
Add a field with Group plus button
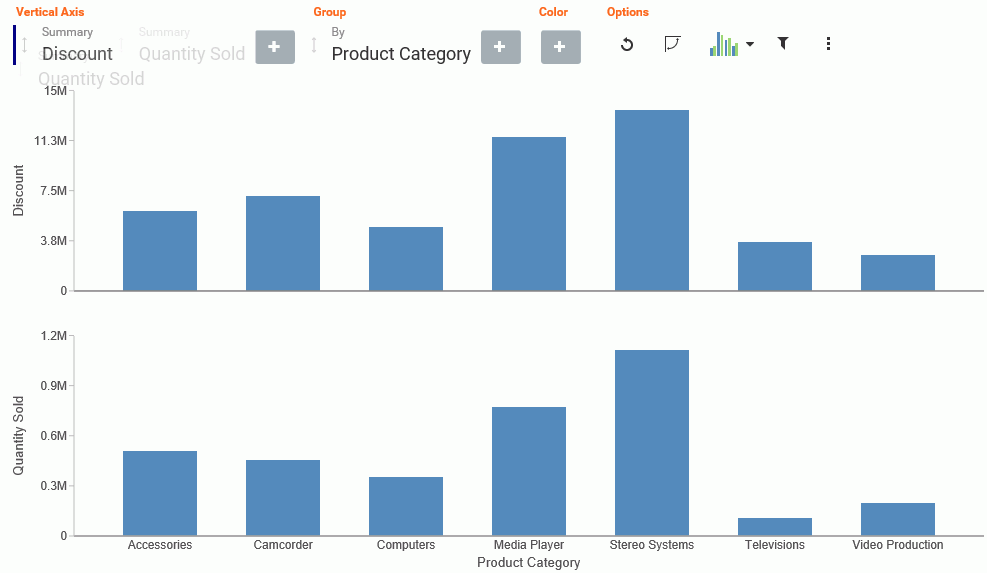click(x=500, y=47)
